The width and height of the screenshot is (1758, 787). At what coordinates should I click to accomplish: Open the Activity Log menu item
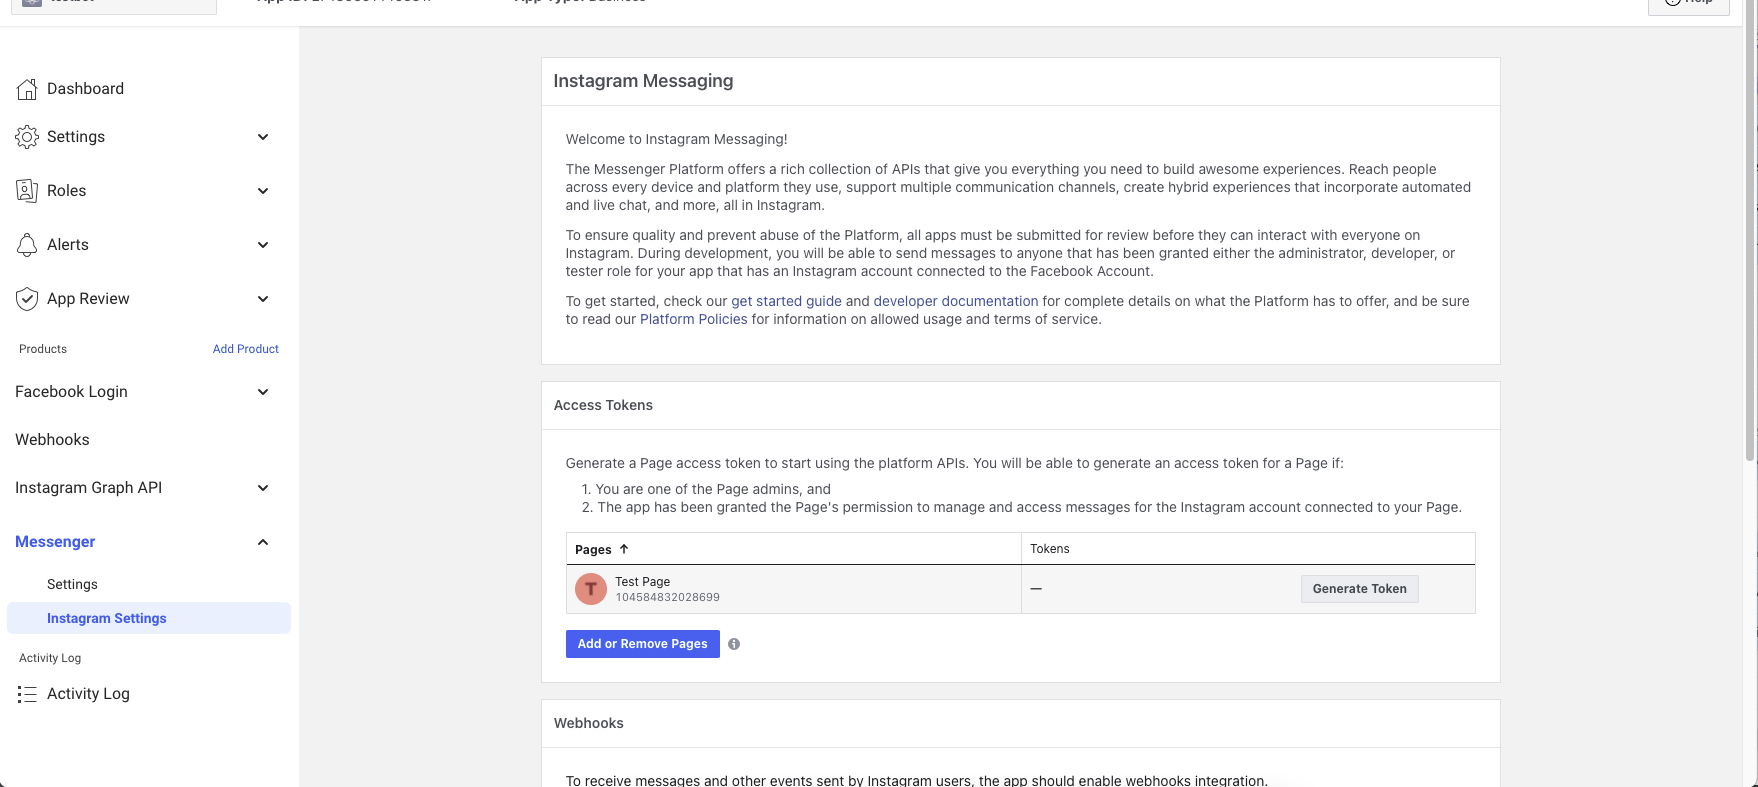tap(88, 694)
